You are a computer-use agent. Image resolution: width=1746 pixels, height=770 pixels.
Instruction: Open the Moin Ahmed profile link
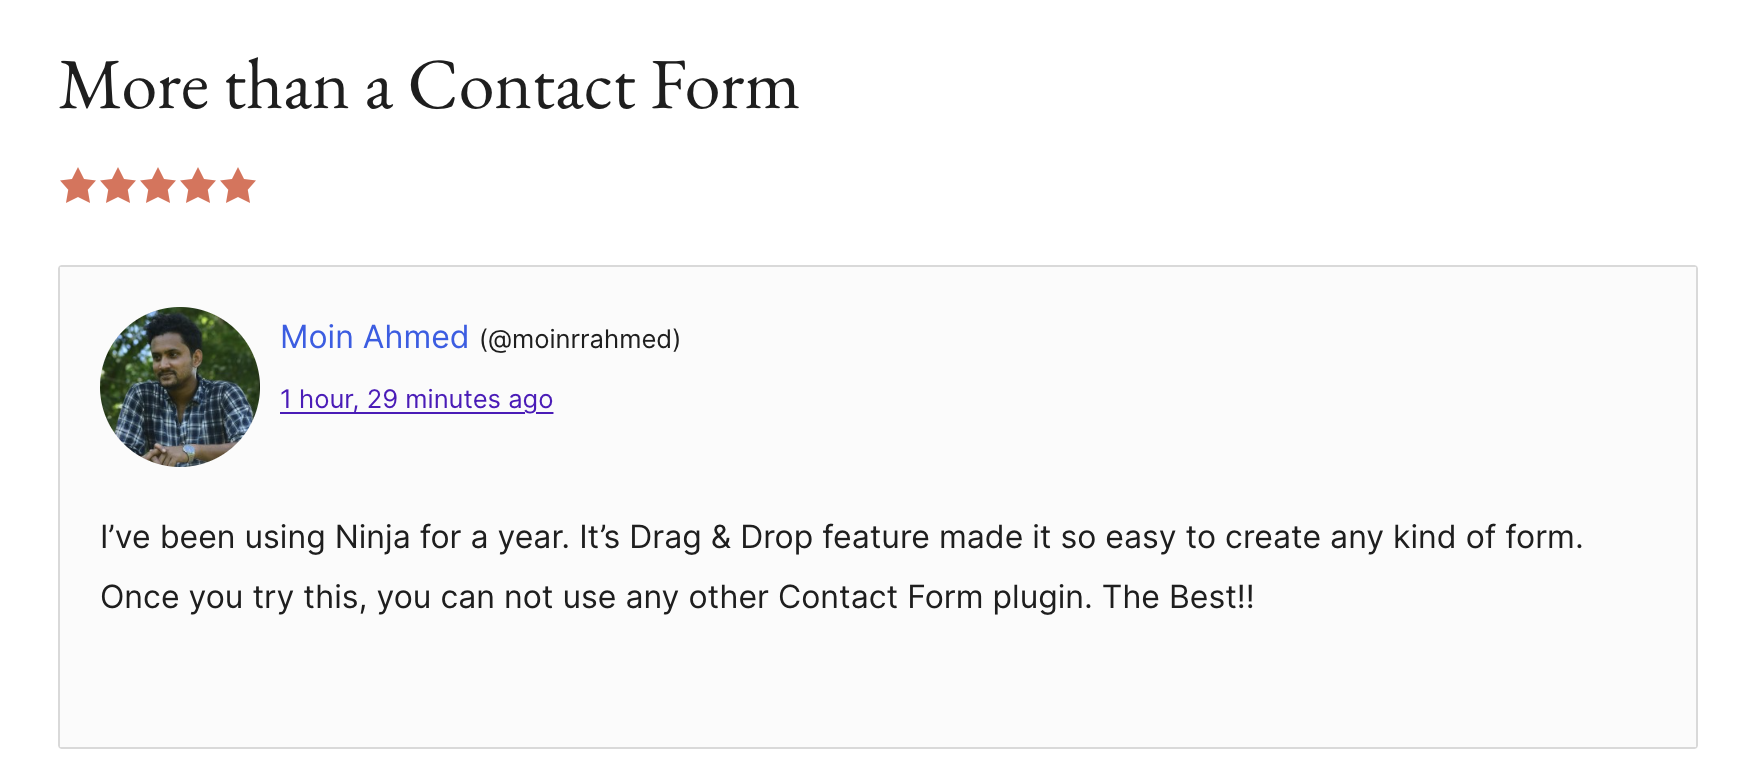pos(374,338)
